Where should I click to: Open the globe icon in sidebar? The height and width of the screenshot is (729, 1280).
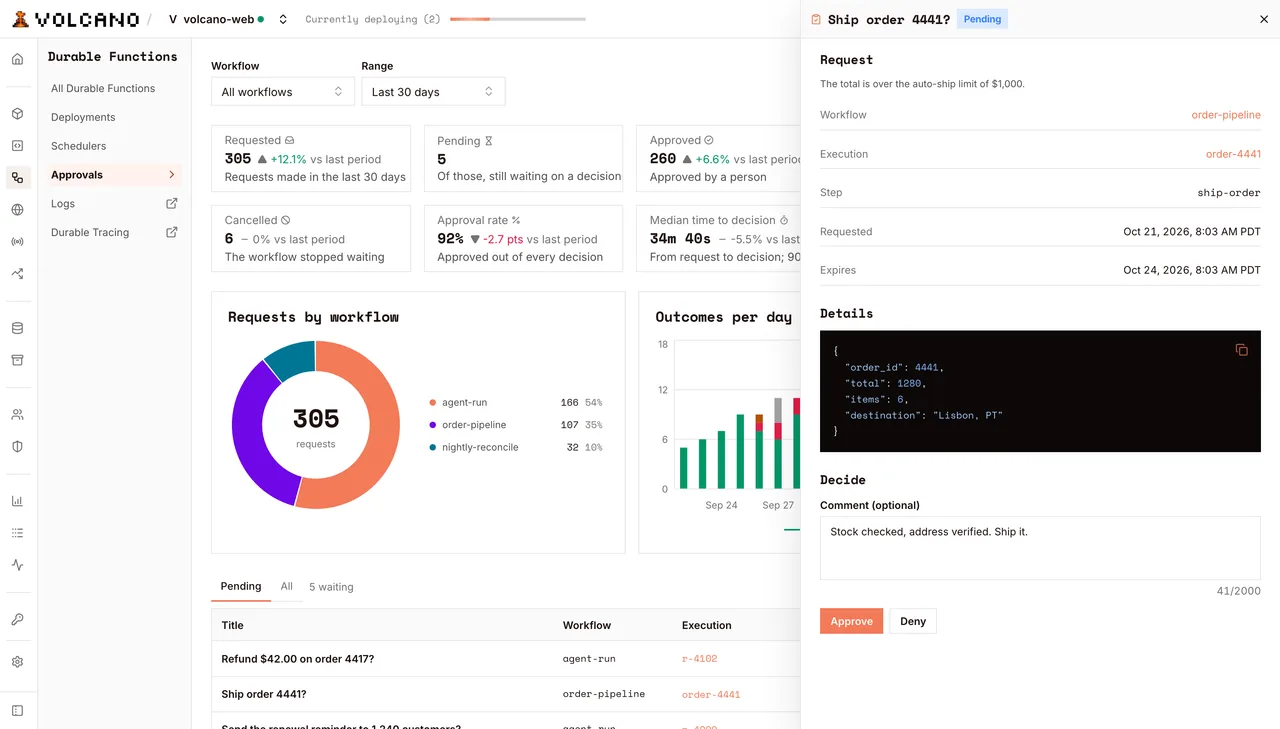[x=17, y=210]
